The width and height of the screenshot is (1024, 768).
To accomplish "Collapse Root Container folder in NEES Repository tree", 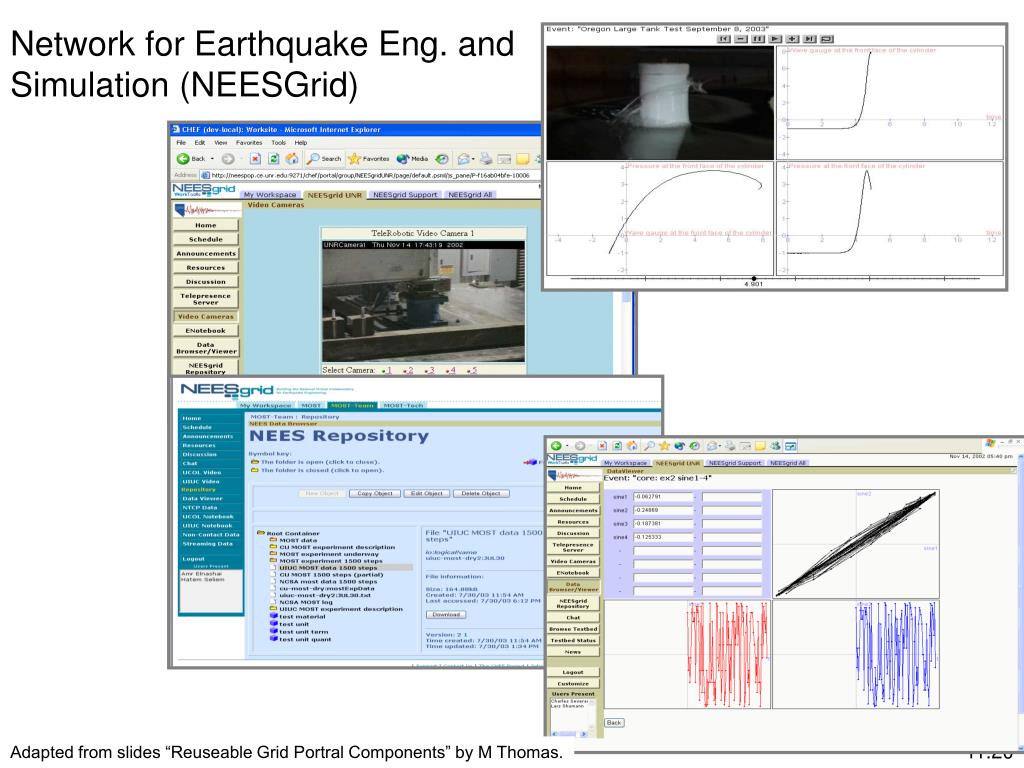I will point(261,533).
